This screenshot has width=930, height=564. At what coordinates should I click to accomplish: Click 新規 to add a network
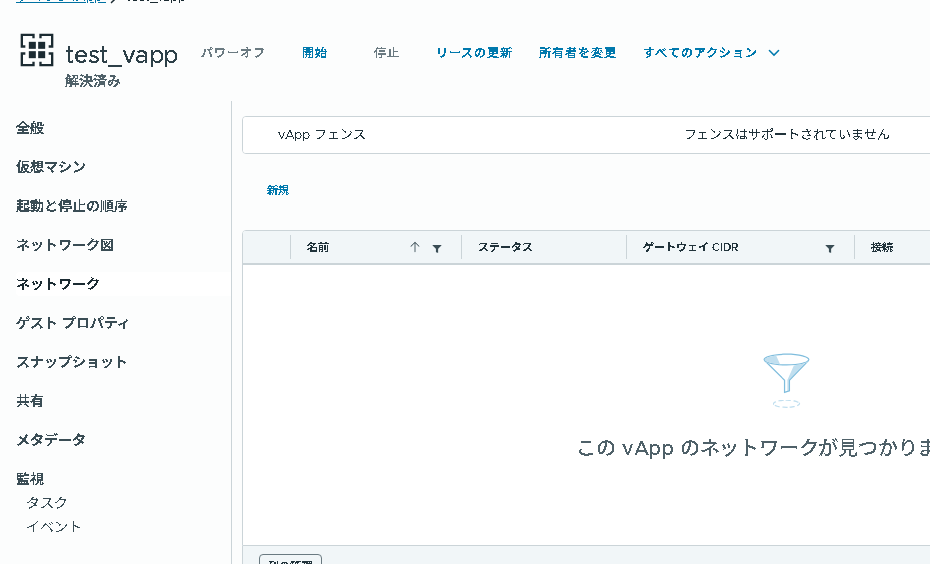(x=278, y=190)
